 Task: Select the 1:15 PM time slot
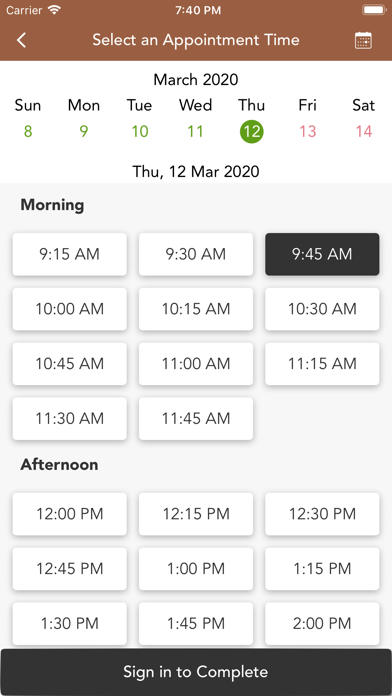pyautogui.click(x=322, y=569)
